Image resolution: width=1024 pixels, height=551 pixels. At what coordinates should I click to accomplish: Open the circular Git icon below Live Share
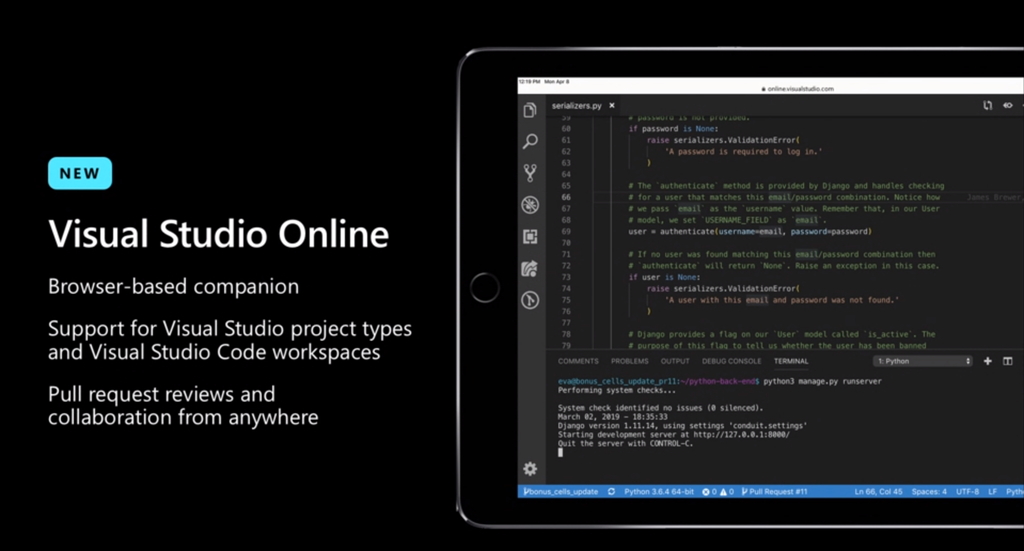(x=530, y=300)
